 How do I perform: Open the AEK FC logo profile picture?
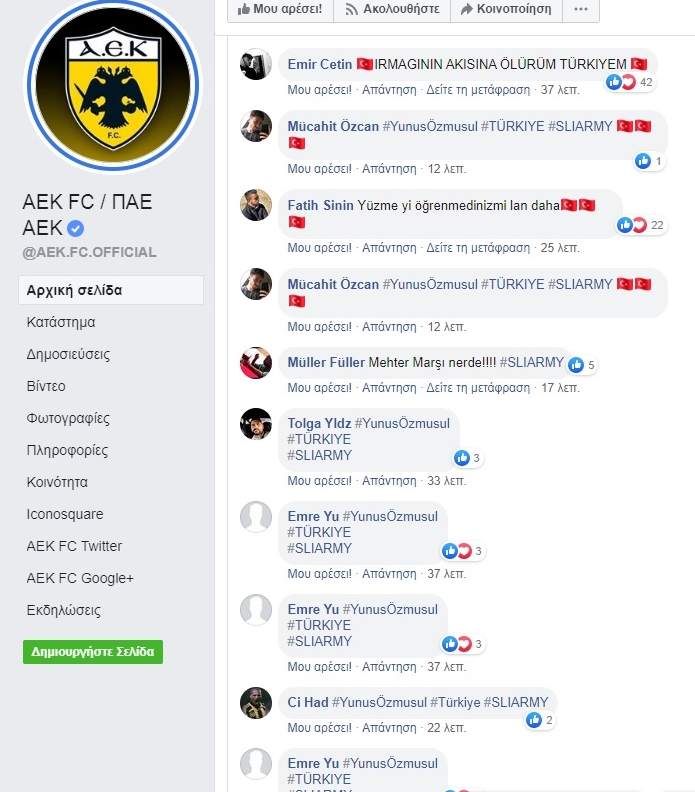(x=113, y=85)
